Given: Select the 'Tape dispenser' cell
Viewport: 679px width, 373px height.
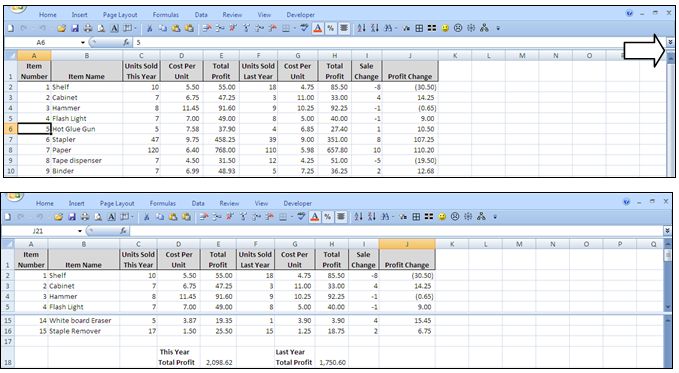Looking at the screenshot, I should tap(87, 160).
